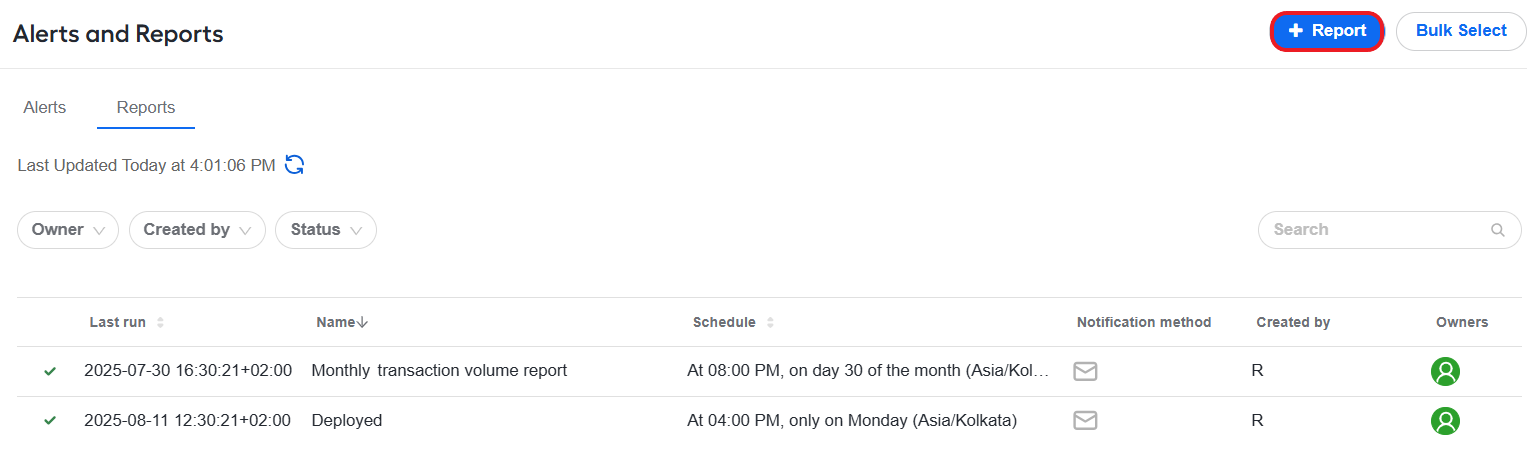This screenshot has width=1535, height=449.
Task: Click email notification icon in Deployed row
Action: click(1085, 421)
